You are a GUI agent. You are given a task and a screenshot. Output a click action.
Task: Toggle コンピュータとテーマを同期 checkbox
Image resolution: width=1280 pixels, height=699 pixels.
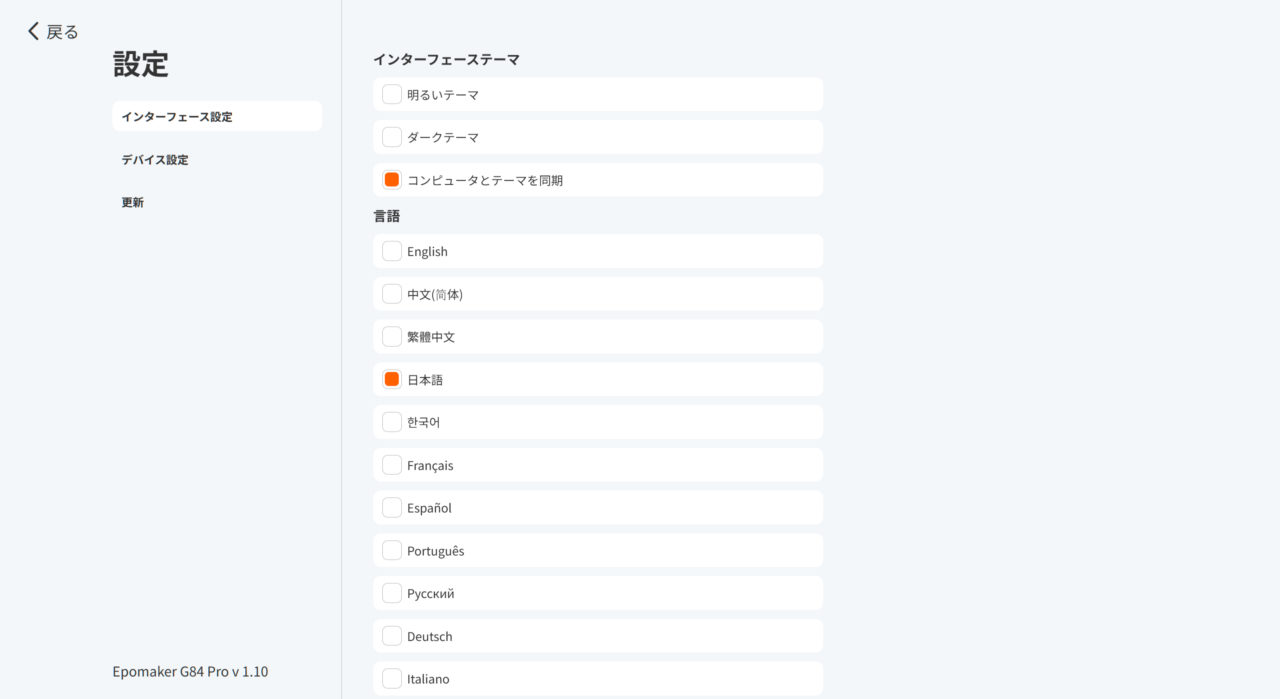pyautogui.click(x=392, y=180)
